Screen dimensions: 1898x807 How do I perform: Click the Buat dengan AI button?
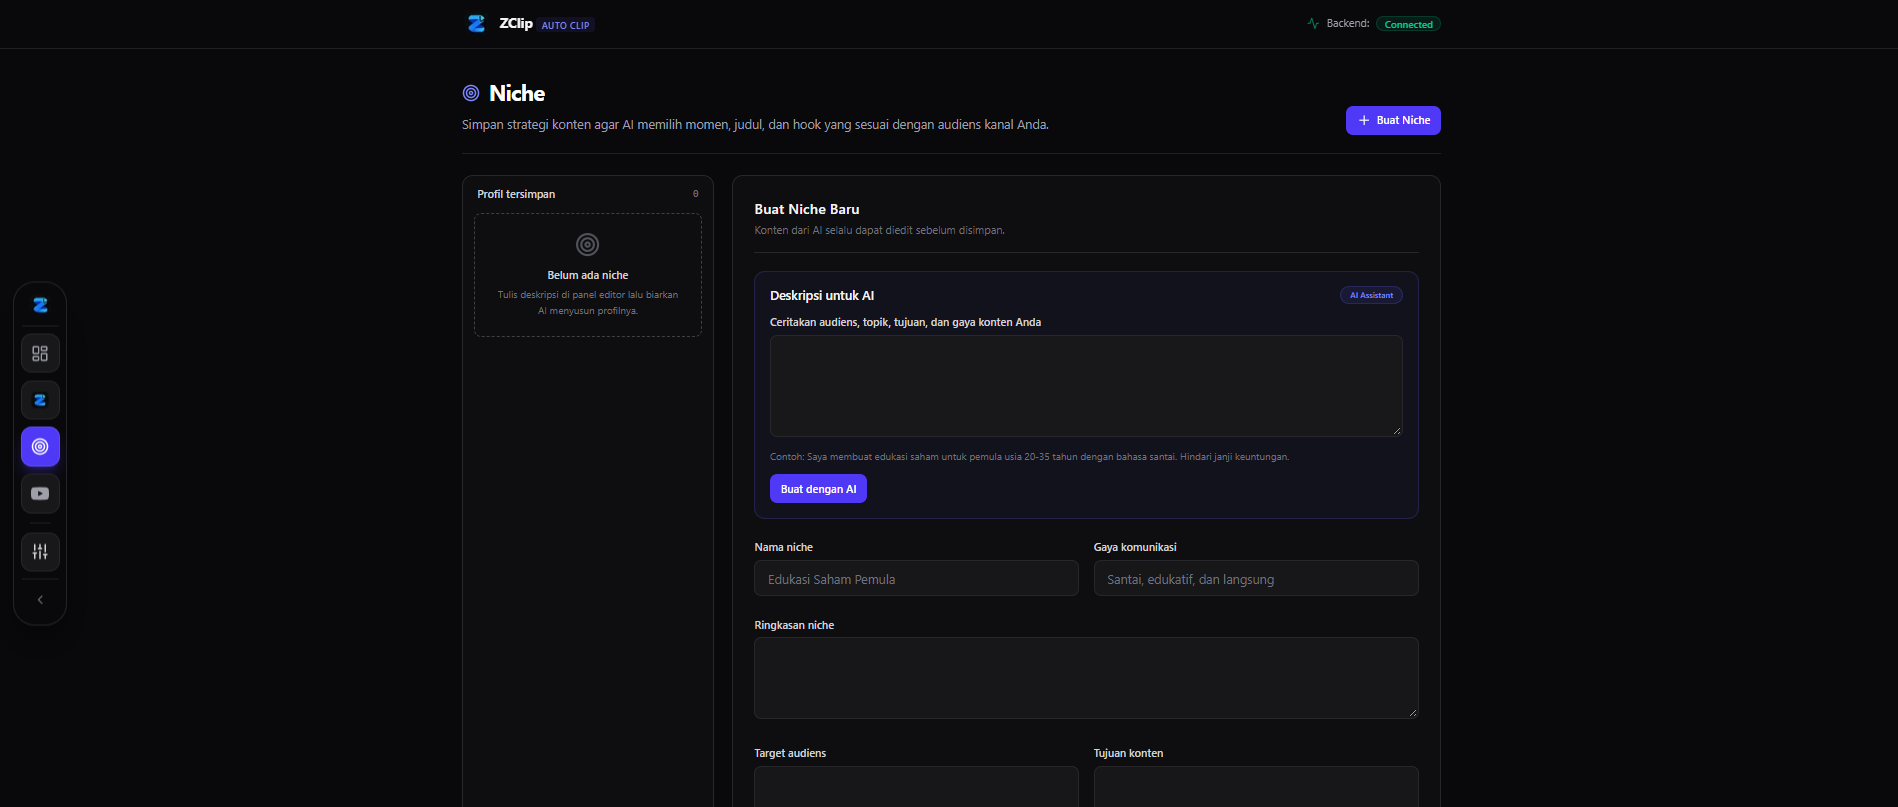click(818, 489)
